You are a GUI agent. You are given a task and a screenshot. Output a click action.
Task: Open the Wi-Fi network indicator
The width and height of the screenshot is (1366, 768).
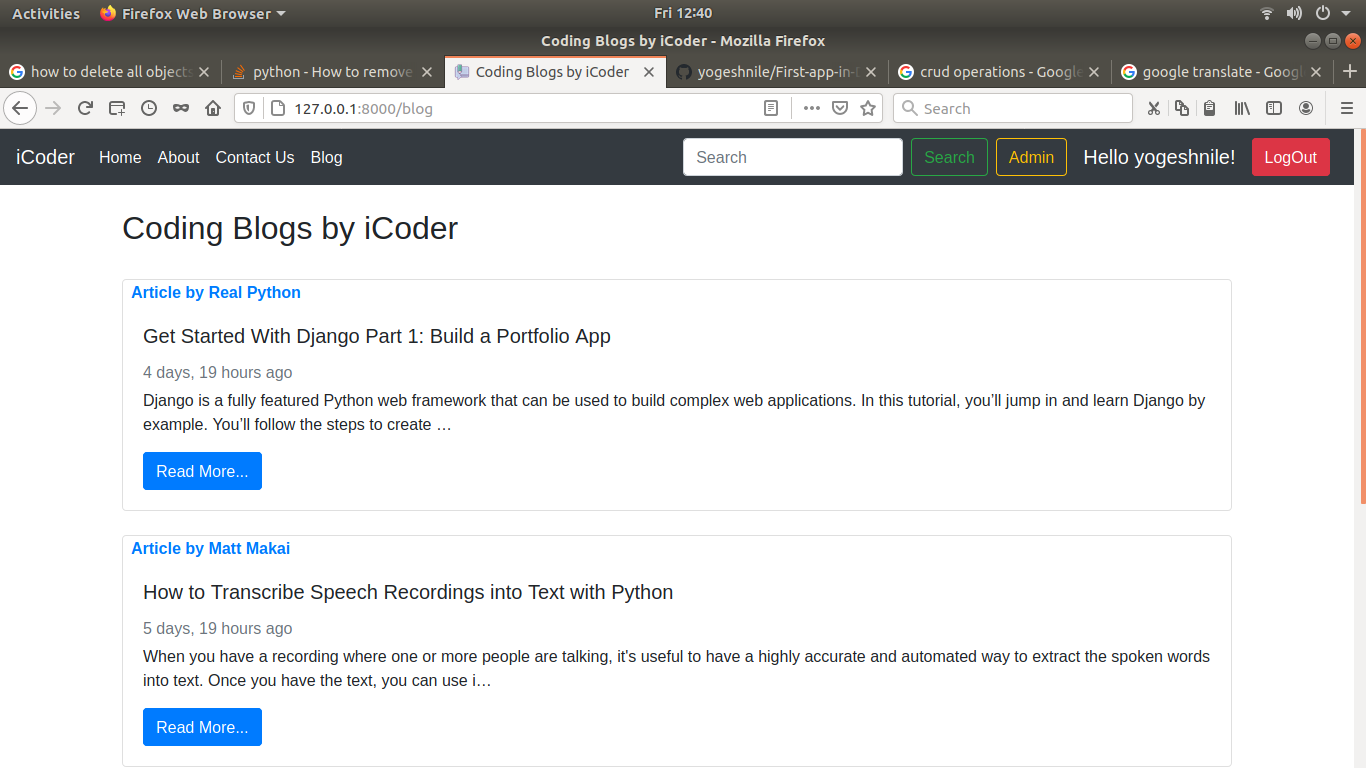(1267, 13)
